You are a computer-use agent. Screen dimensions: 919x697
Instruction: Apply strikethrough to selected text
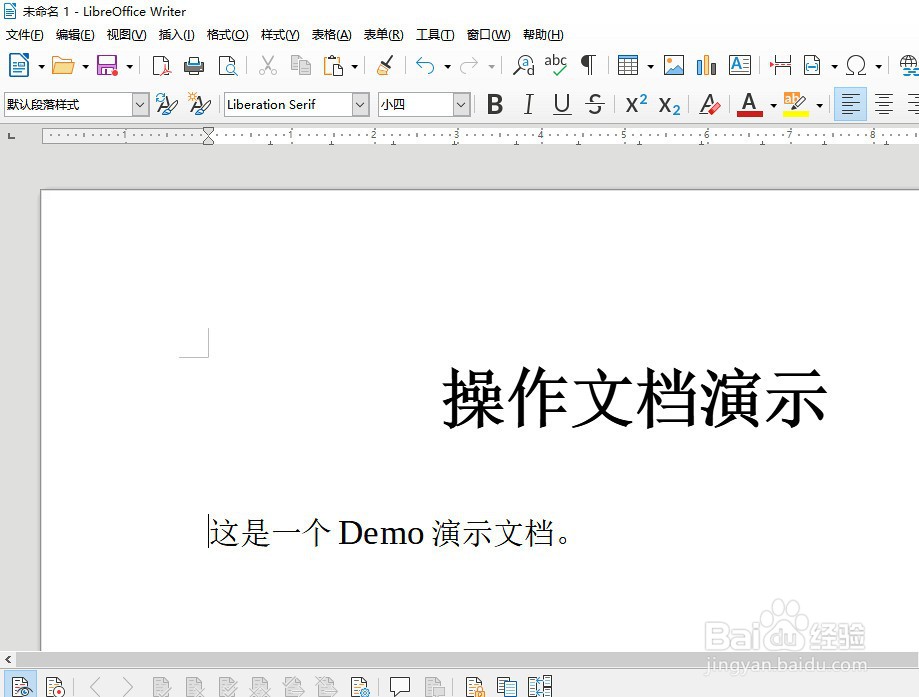pos(595,104)
